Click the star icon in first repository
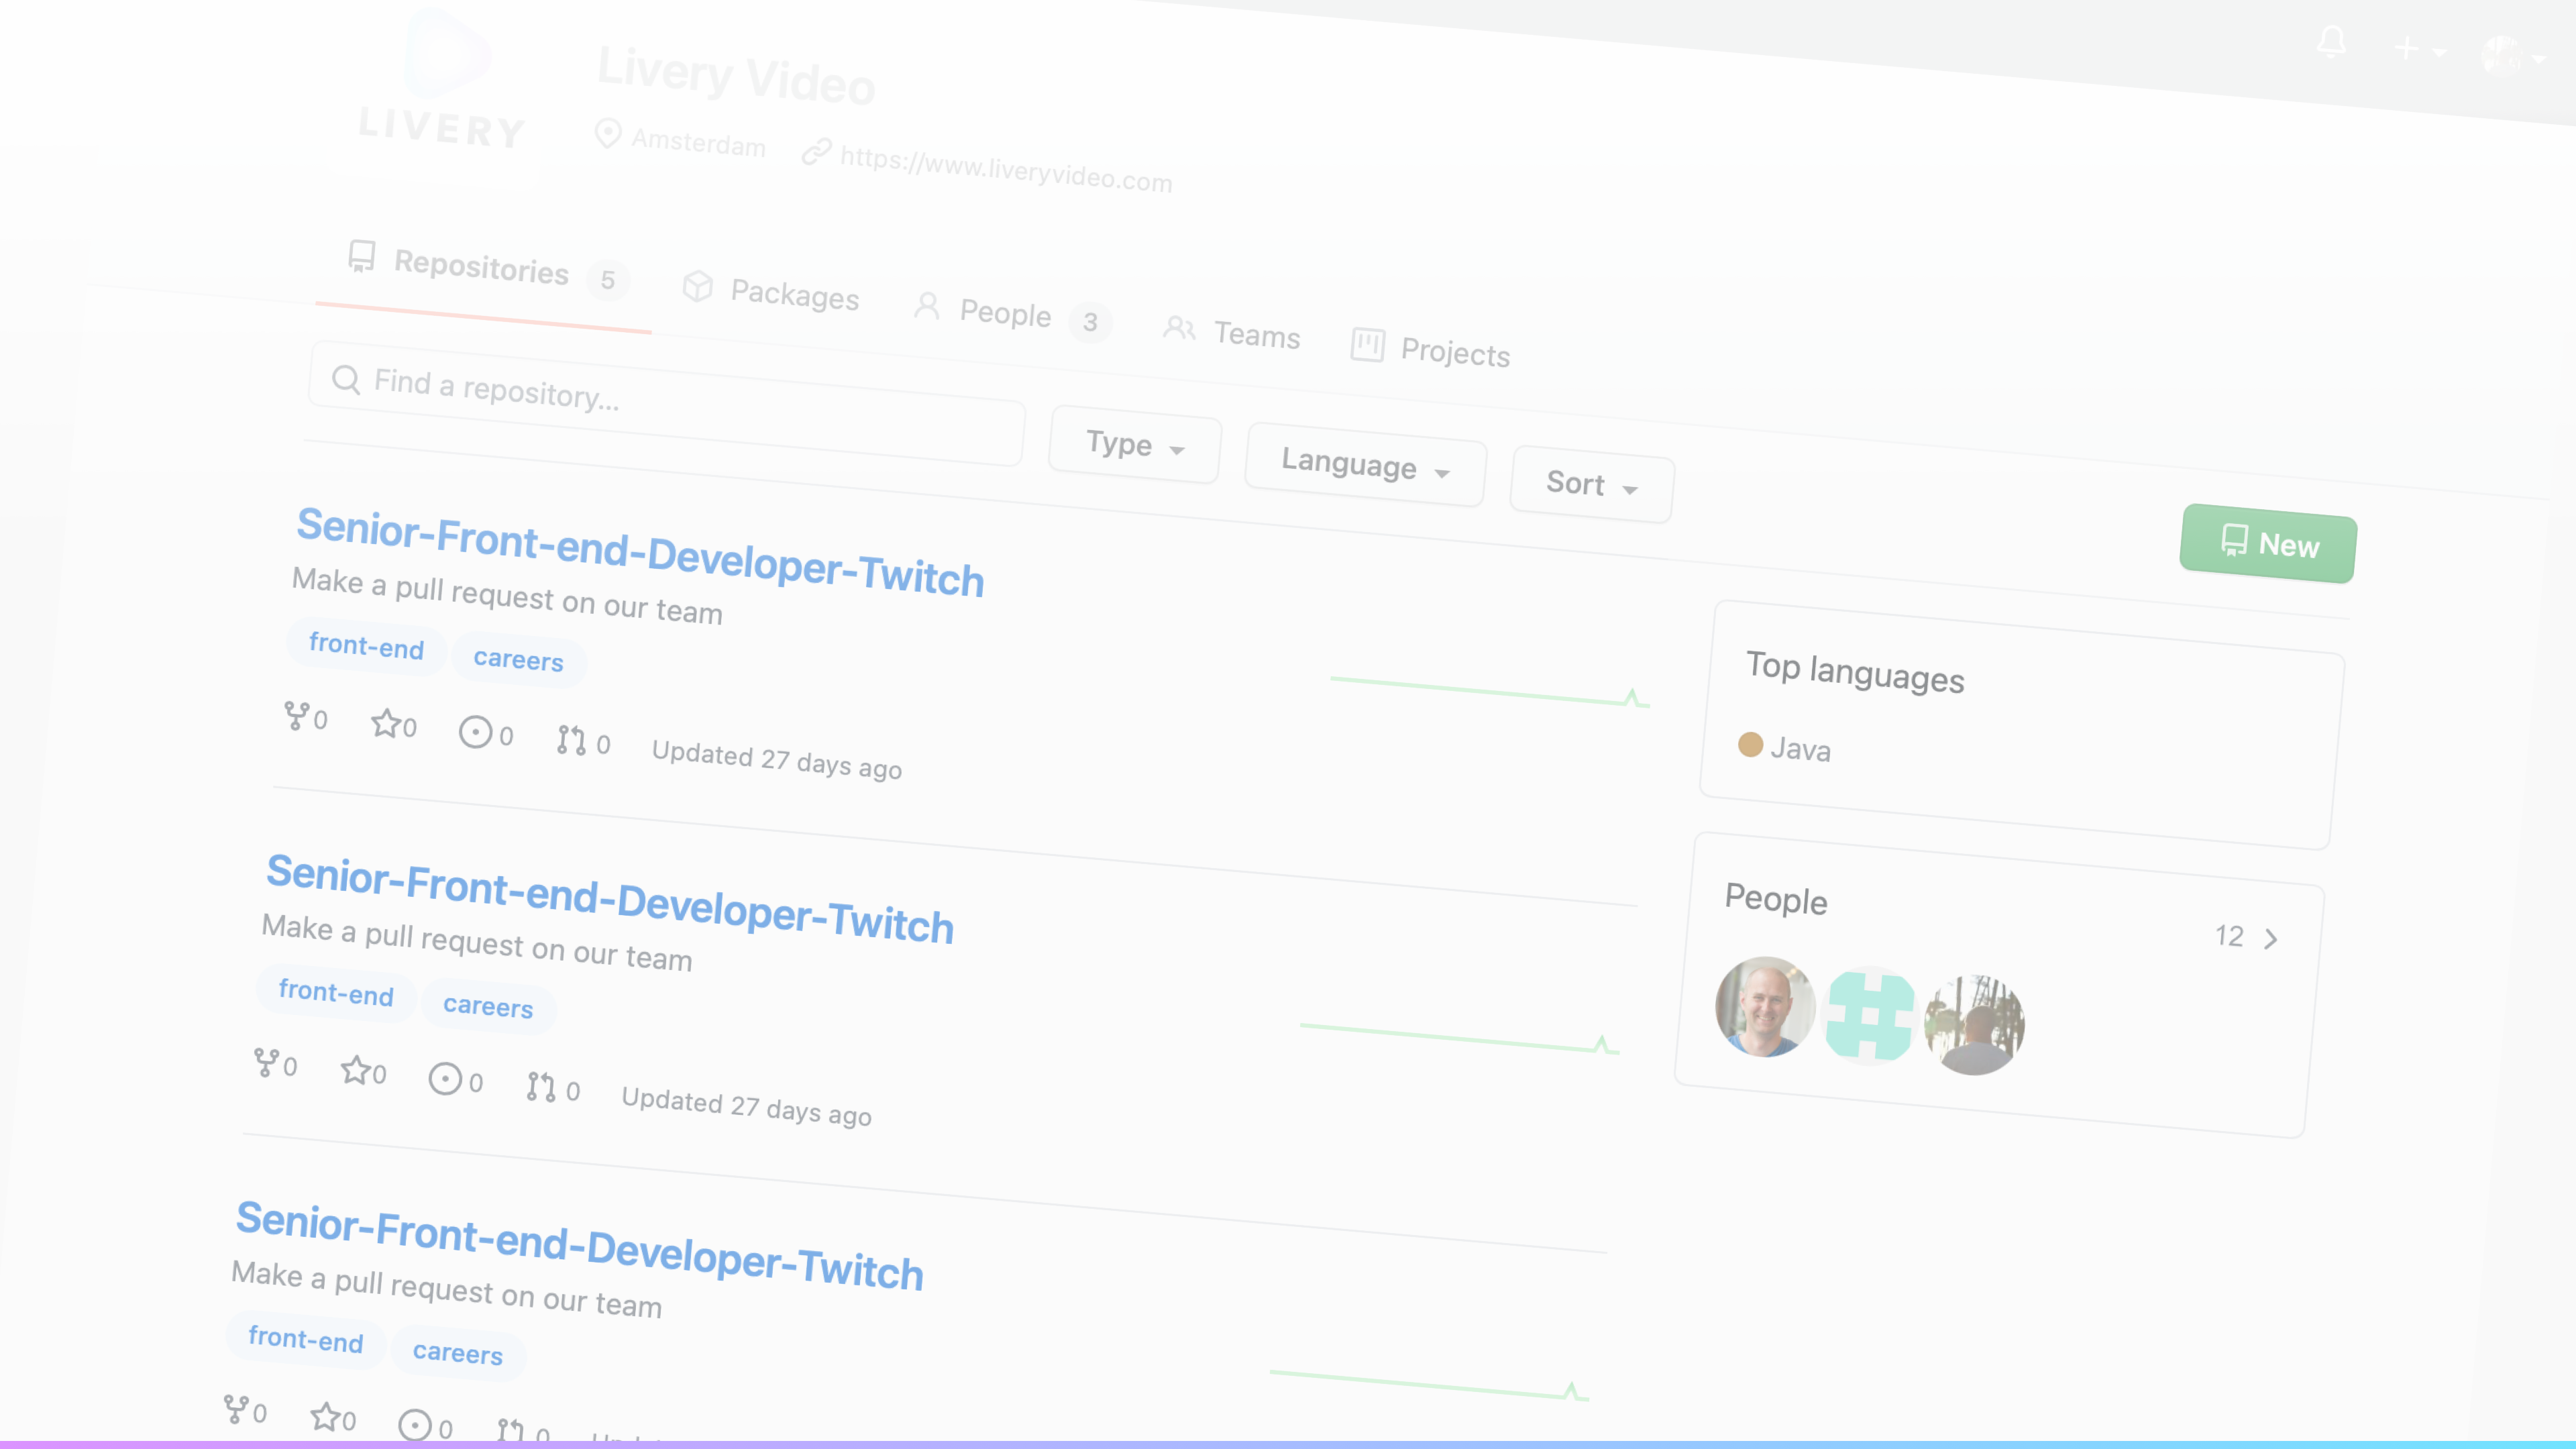Viewport: 2576px width, 1449px height. click(x=385, y=722)
